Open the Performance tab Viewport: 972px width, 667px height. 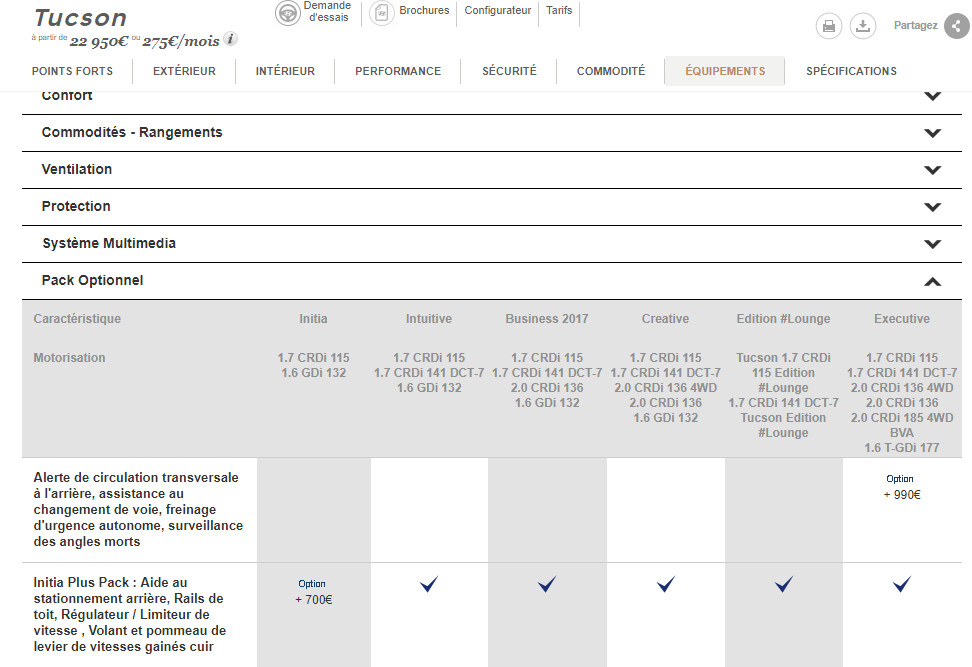pos(398,71)
